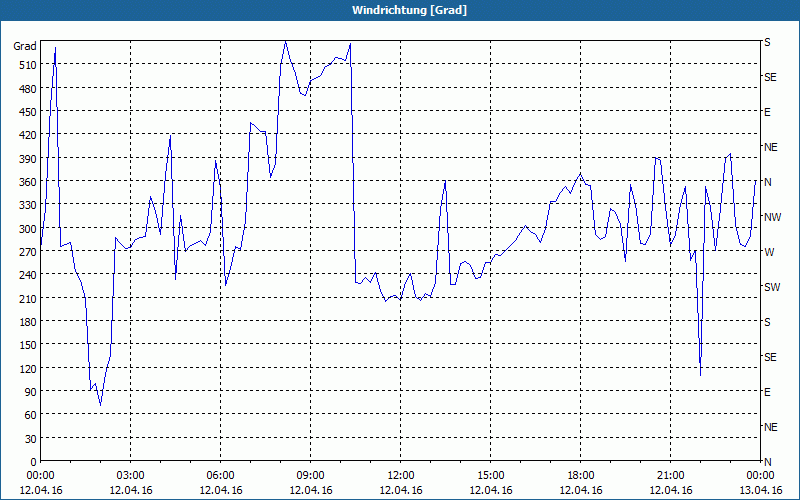Select the 06:00 time label

click(x=220, y=476)
